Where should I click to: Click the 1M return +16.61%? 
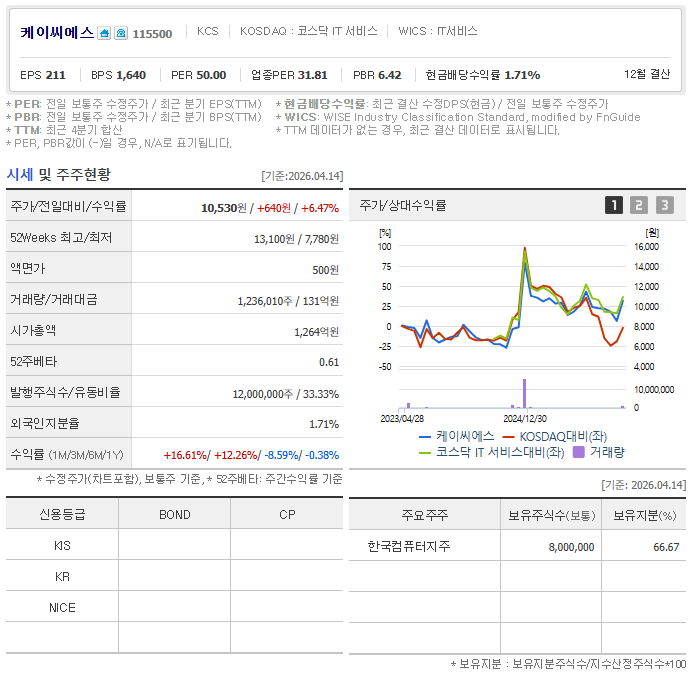coord(186,455)
